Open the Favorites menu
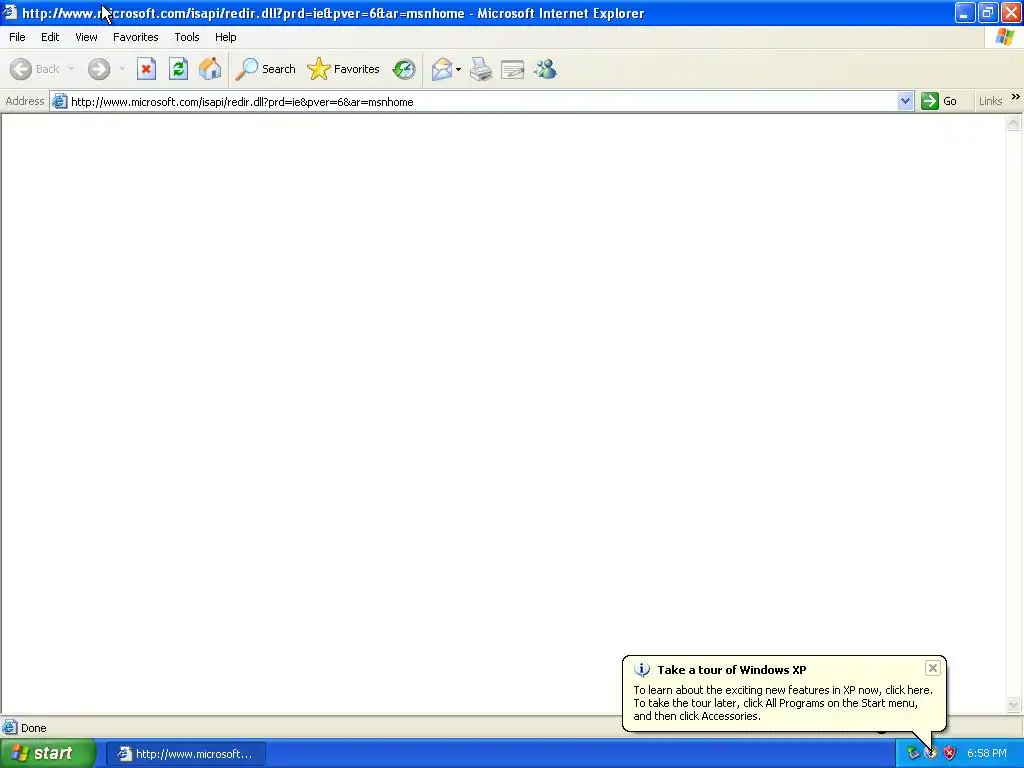Viewport: 1024px width, 768px height. pos(136,37)
